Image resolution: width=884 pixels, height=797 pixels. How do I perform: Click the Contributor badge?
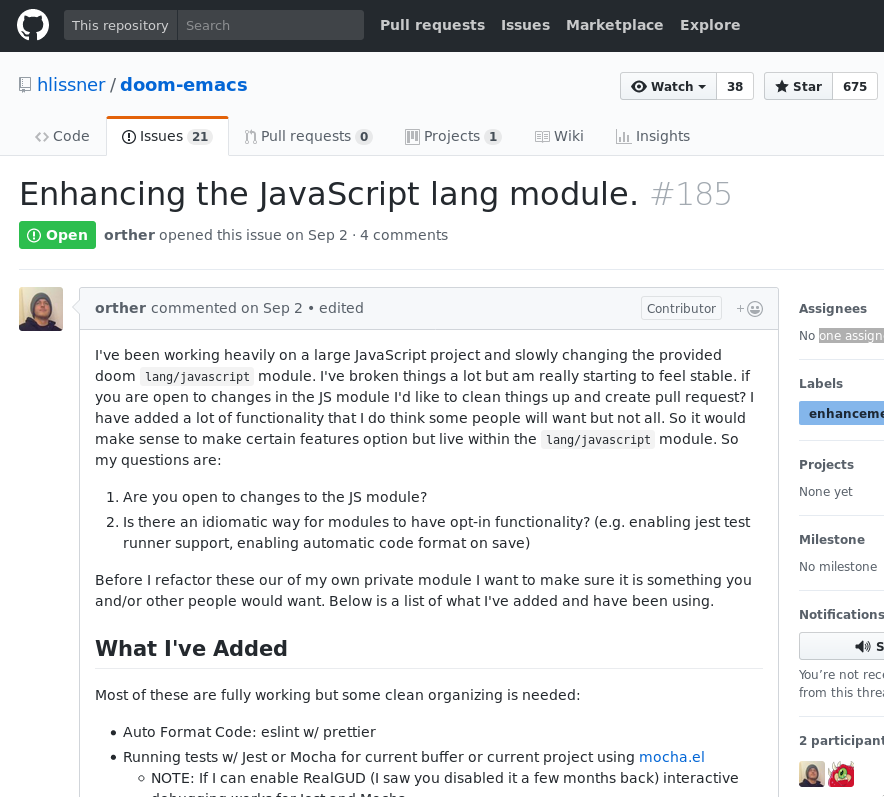point(681,308)
